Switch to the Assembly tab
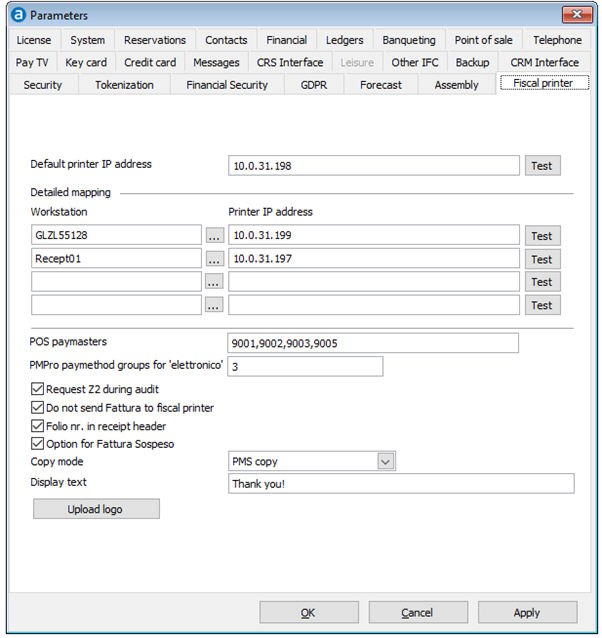Image resolution: width=602 pixels, height=638 pixels. [x=456, y=85]
